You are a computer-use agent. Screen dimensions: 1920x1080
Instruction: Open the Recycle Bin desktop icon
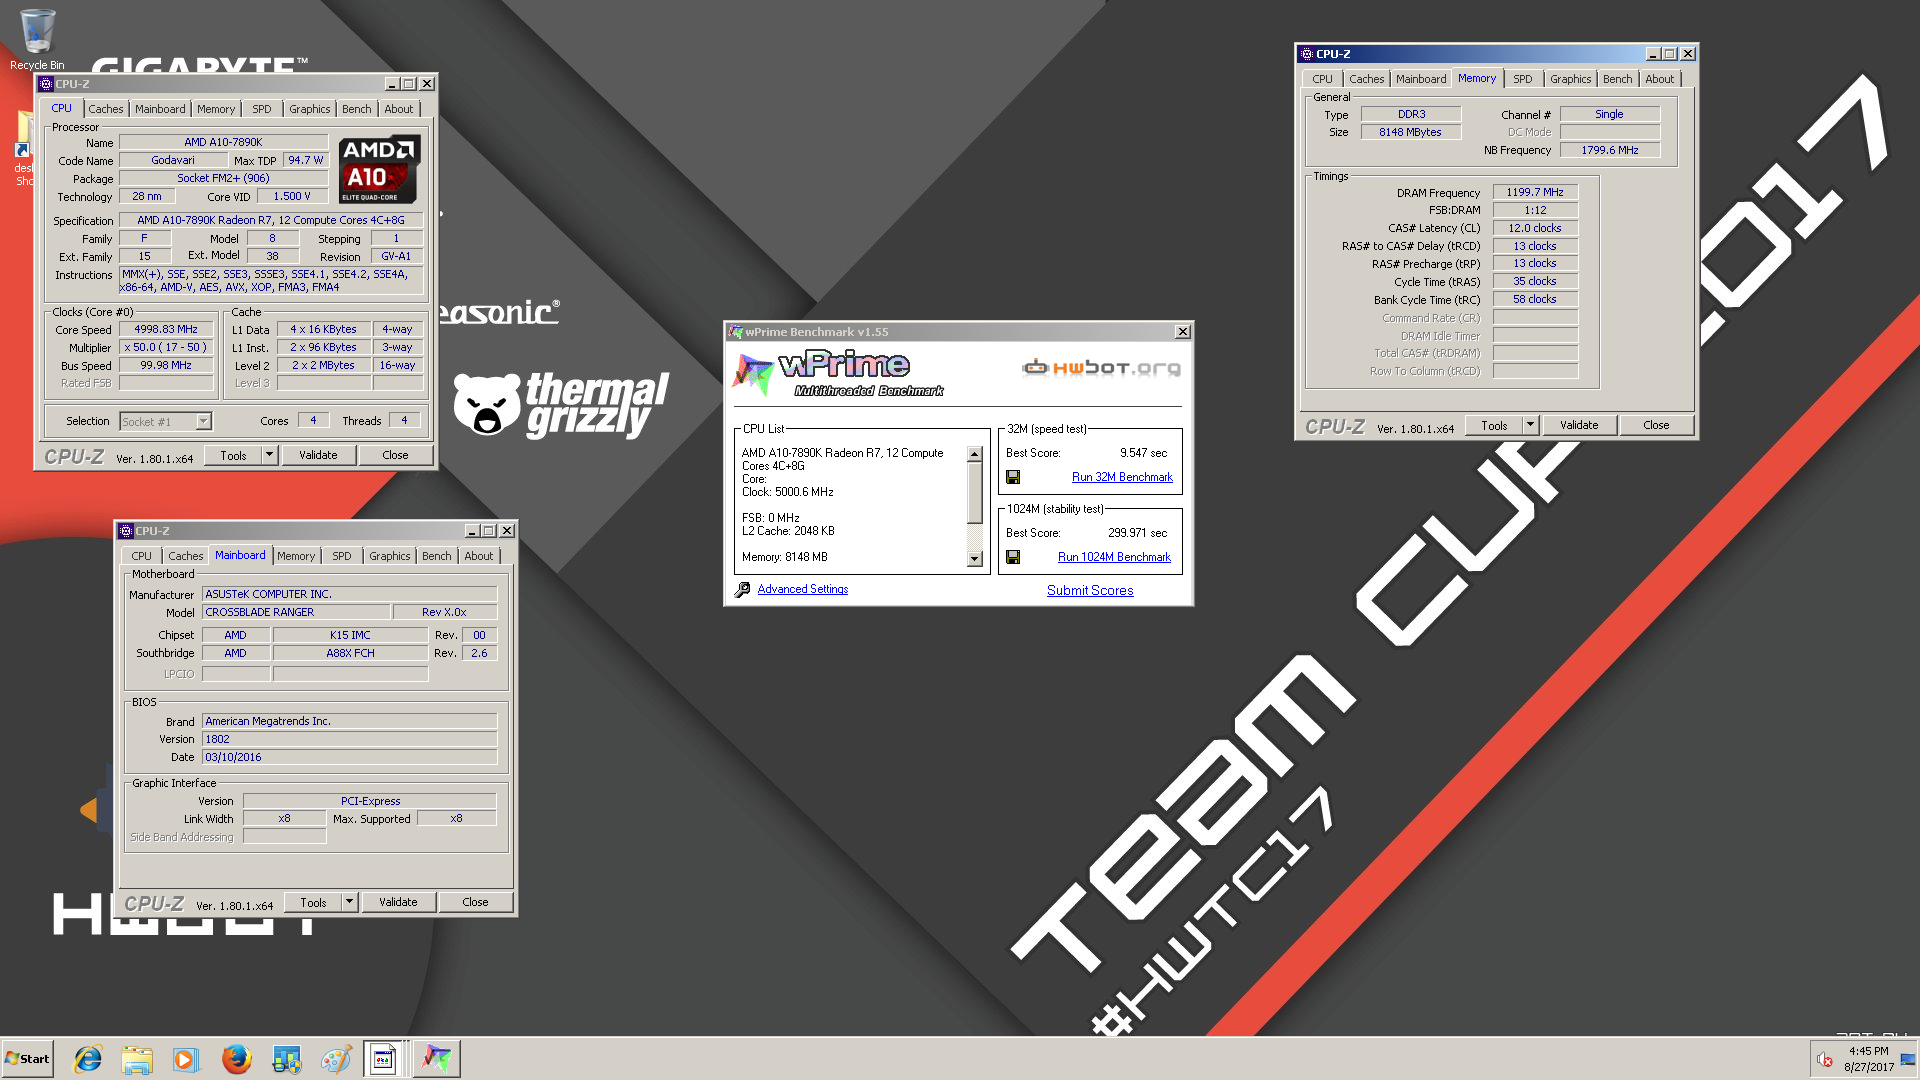pos(37,40)
